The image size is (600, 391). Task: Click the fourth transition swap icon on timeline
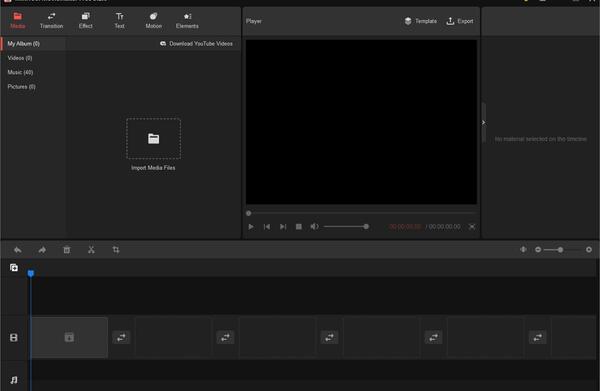[434, 337]
